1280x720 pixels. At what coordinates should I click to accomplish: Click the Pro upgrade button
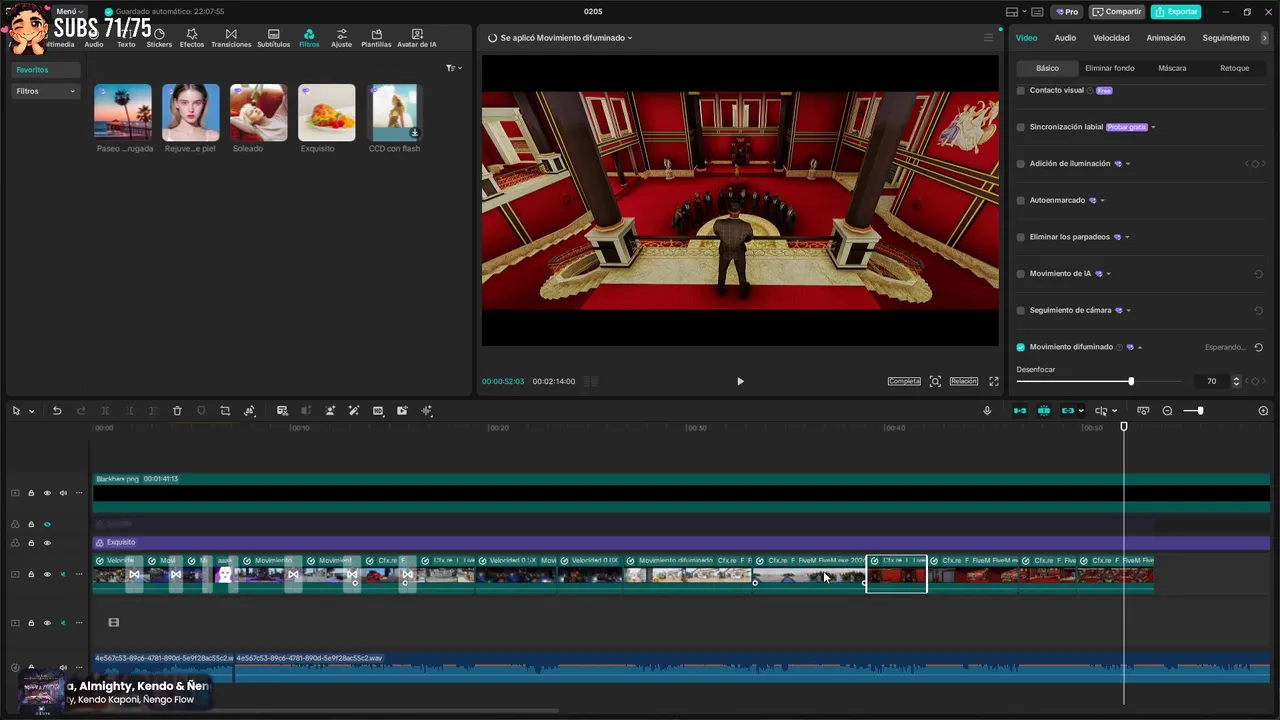pyautogui.click(x=1066, y=12)
